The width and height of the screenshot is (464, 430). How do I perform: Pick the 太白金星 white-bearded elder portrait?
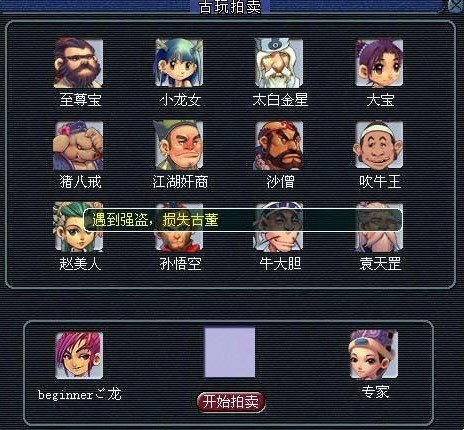tap(279, 63)
